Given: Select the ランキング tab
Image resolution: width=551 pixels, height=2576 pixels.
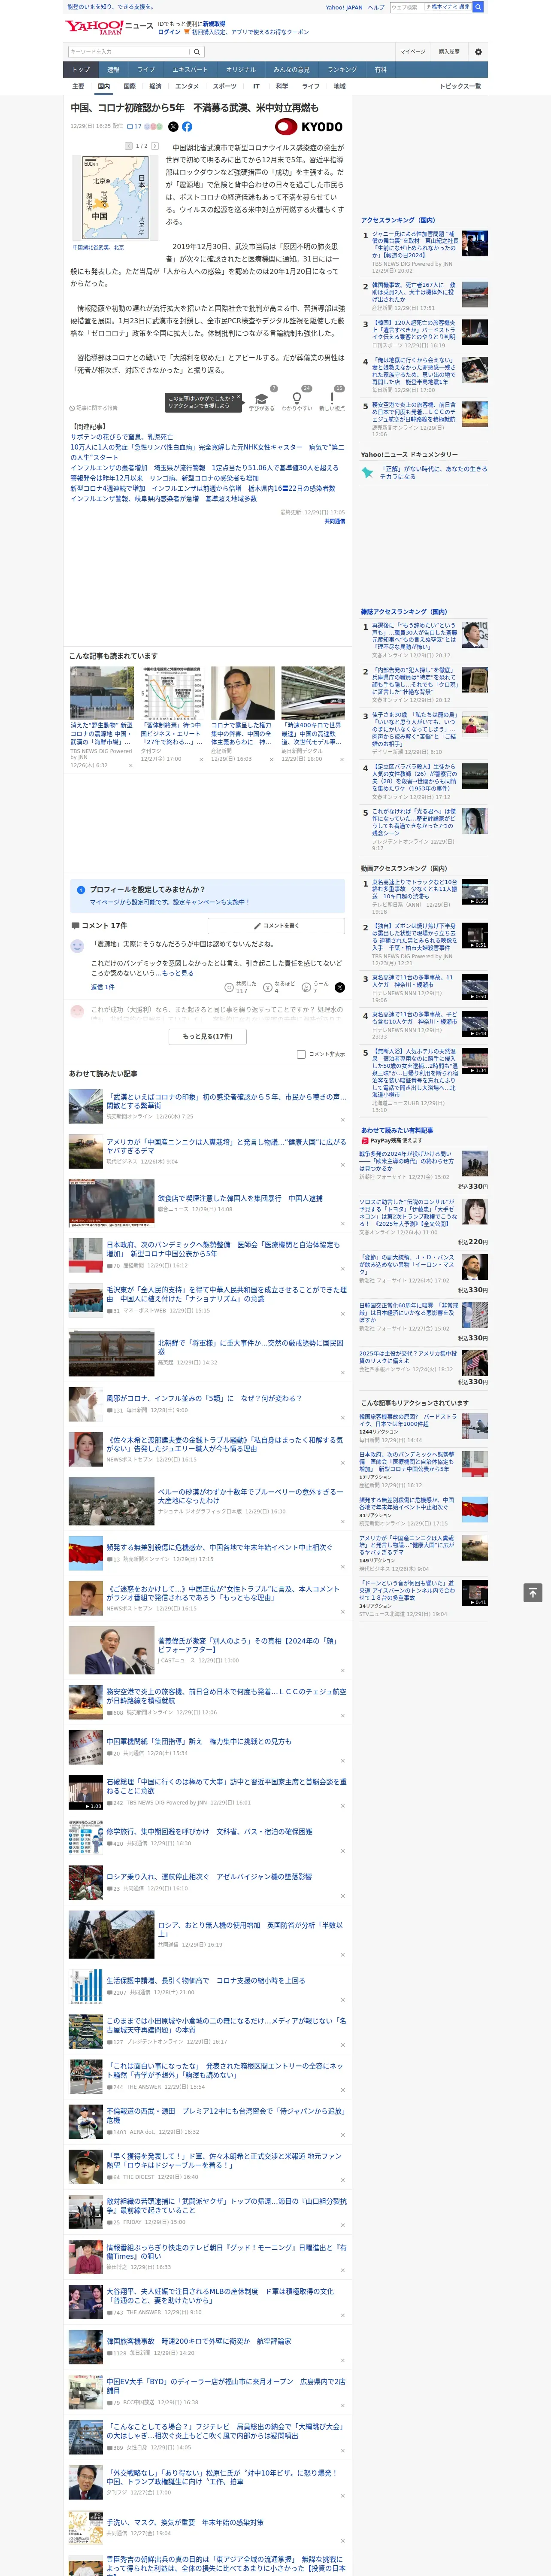Looking at the screenshot, I should click(x=342, y=70).
